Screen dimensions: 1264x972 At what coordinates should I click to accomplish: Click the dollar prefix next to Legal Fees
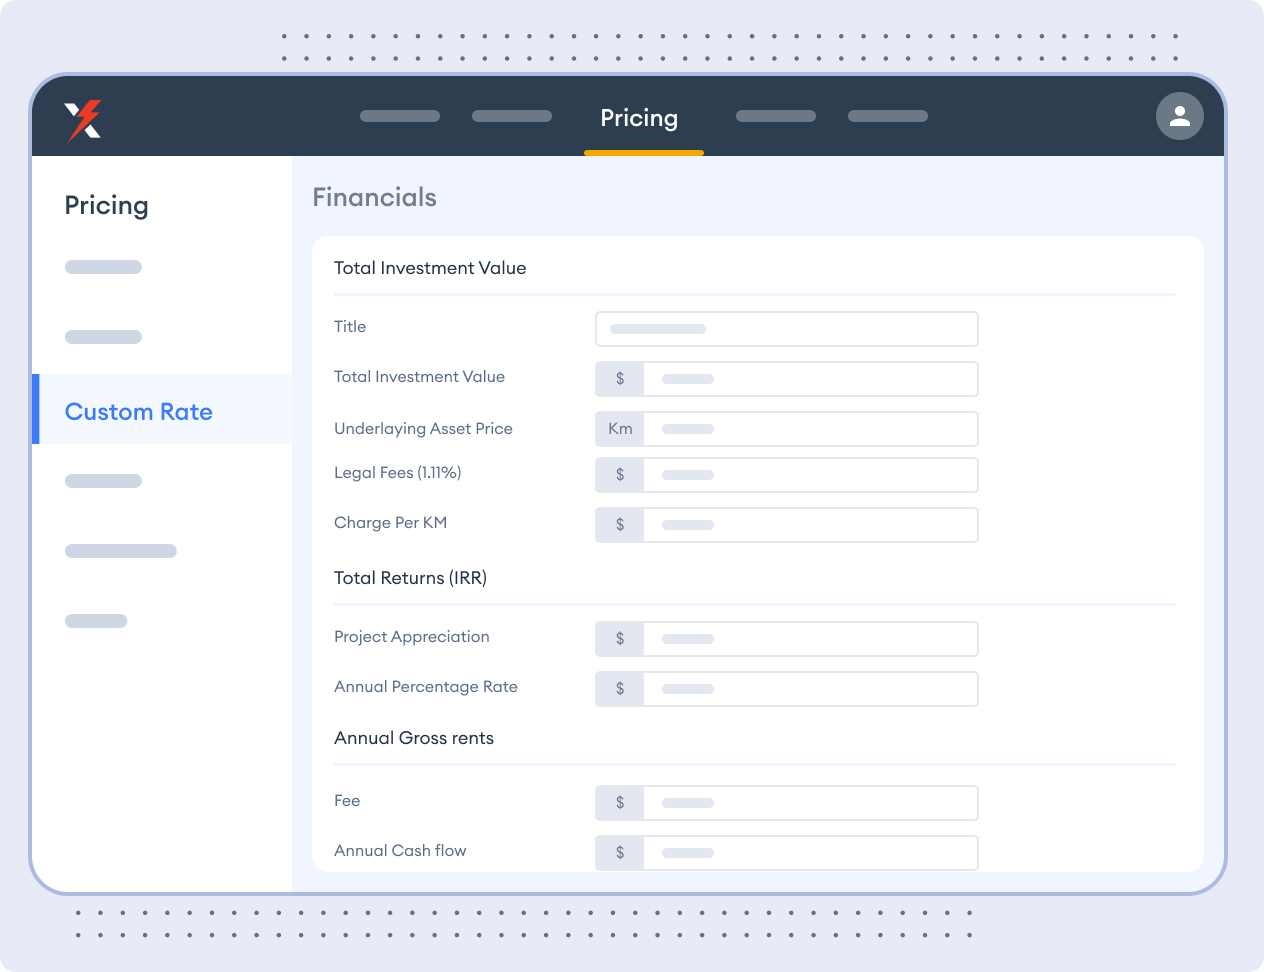pos(619,474)
